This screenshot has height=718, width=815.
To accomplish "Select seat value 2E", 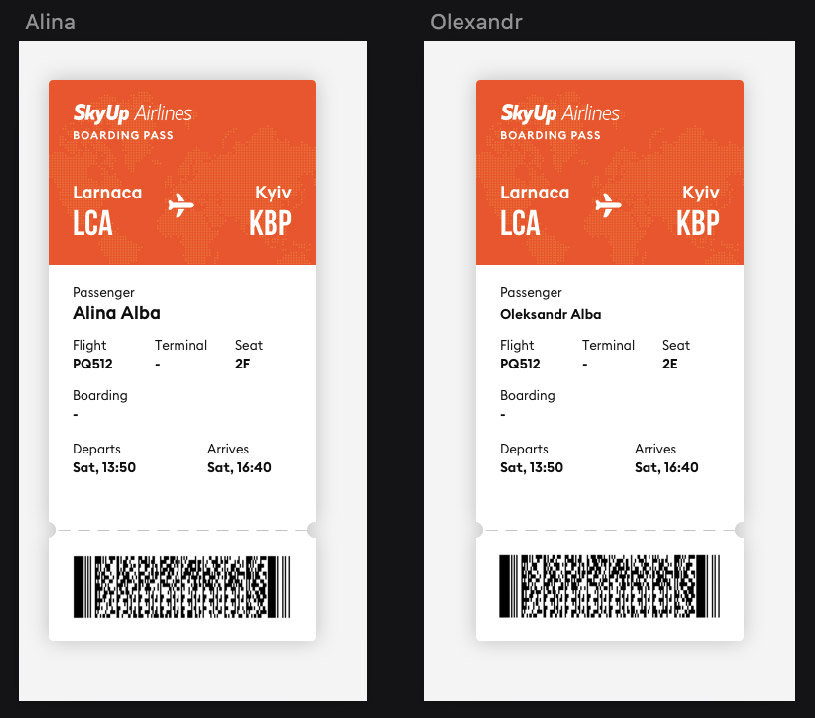I will (669, 363).
